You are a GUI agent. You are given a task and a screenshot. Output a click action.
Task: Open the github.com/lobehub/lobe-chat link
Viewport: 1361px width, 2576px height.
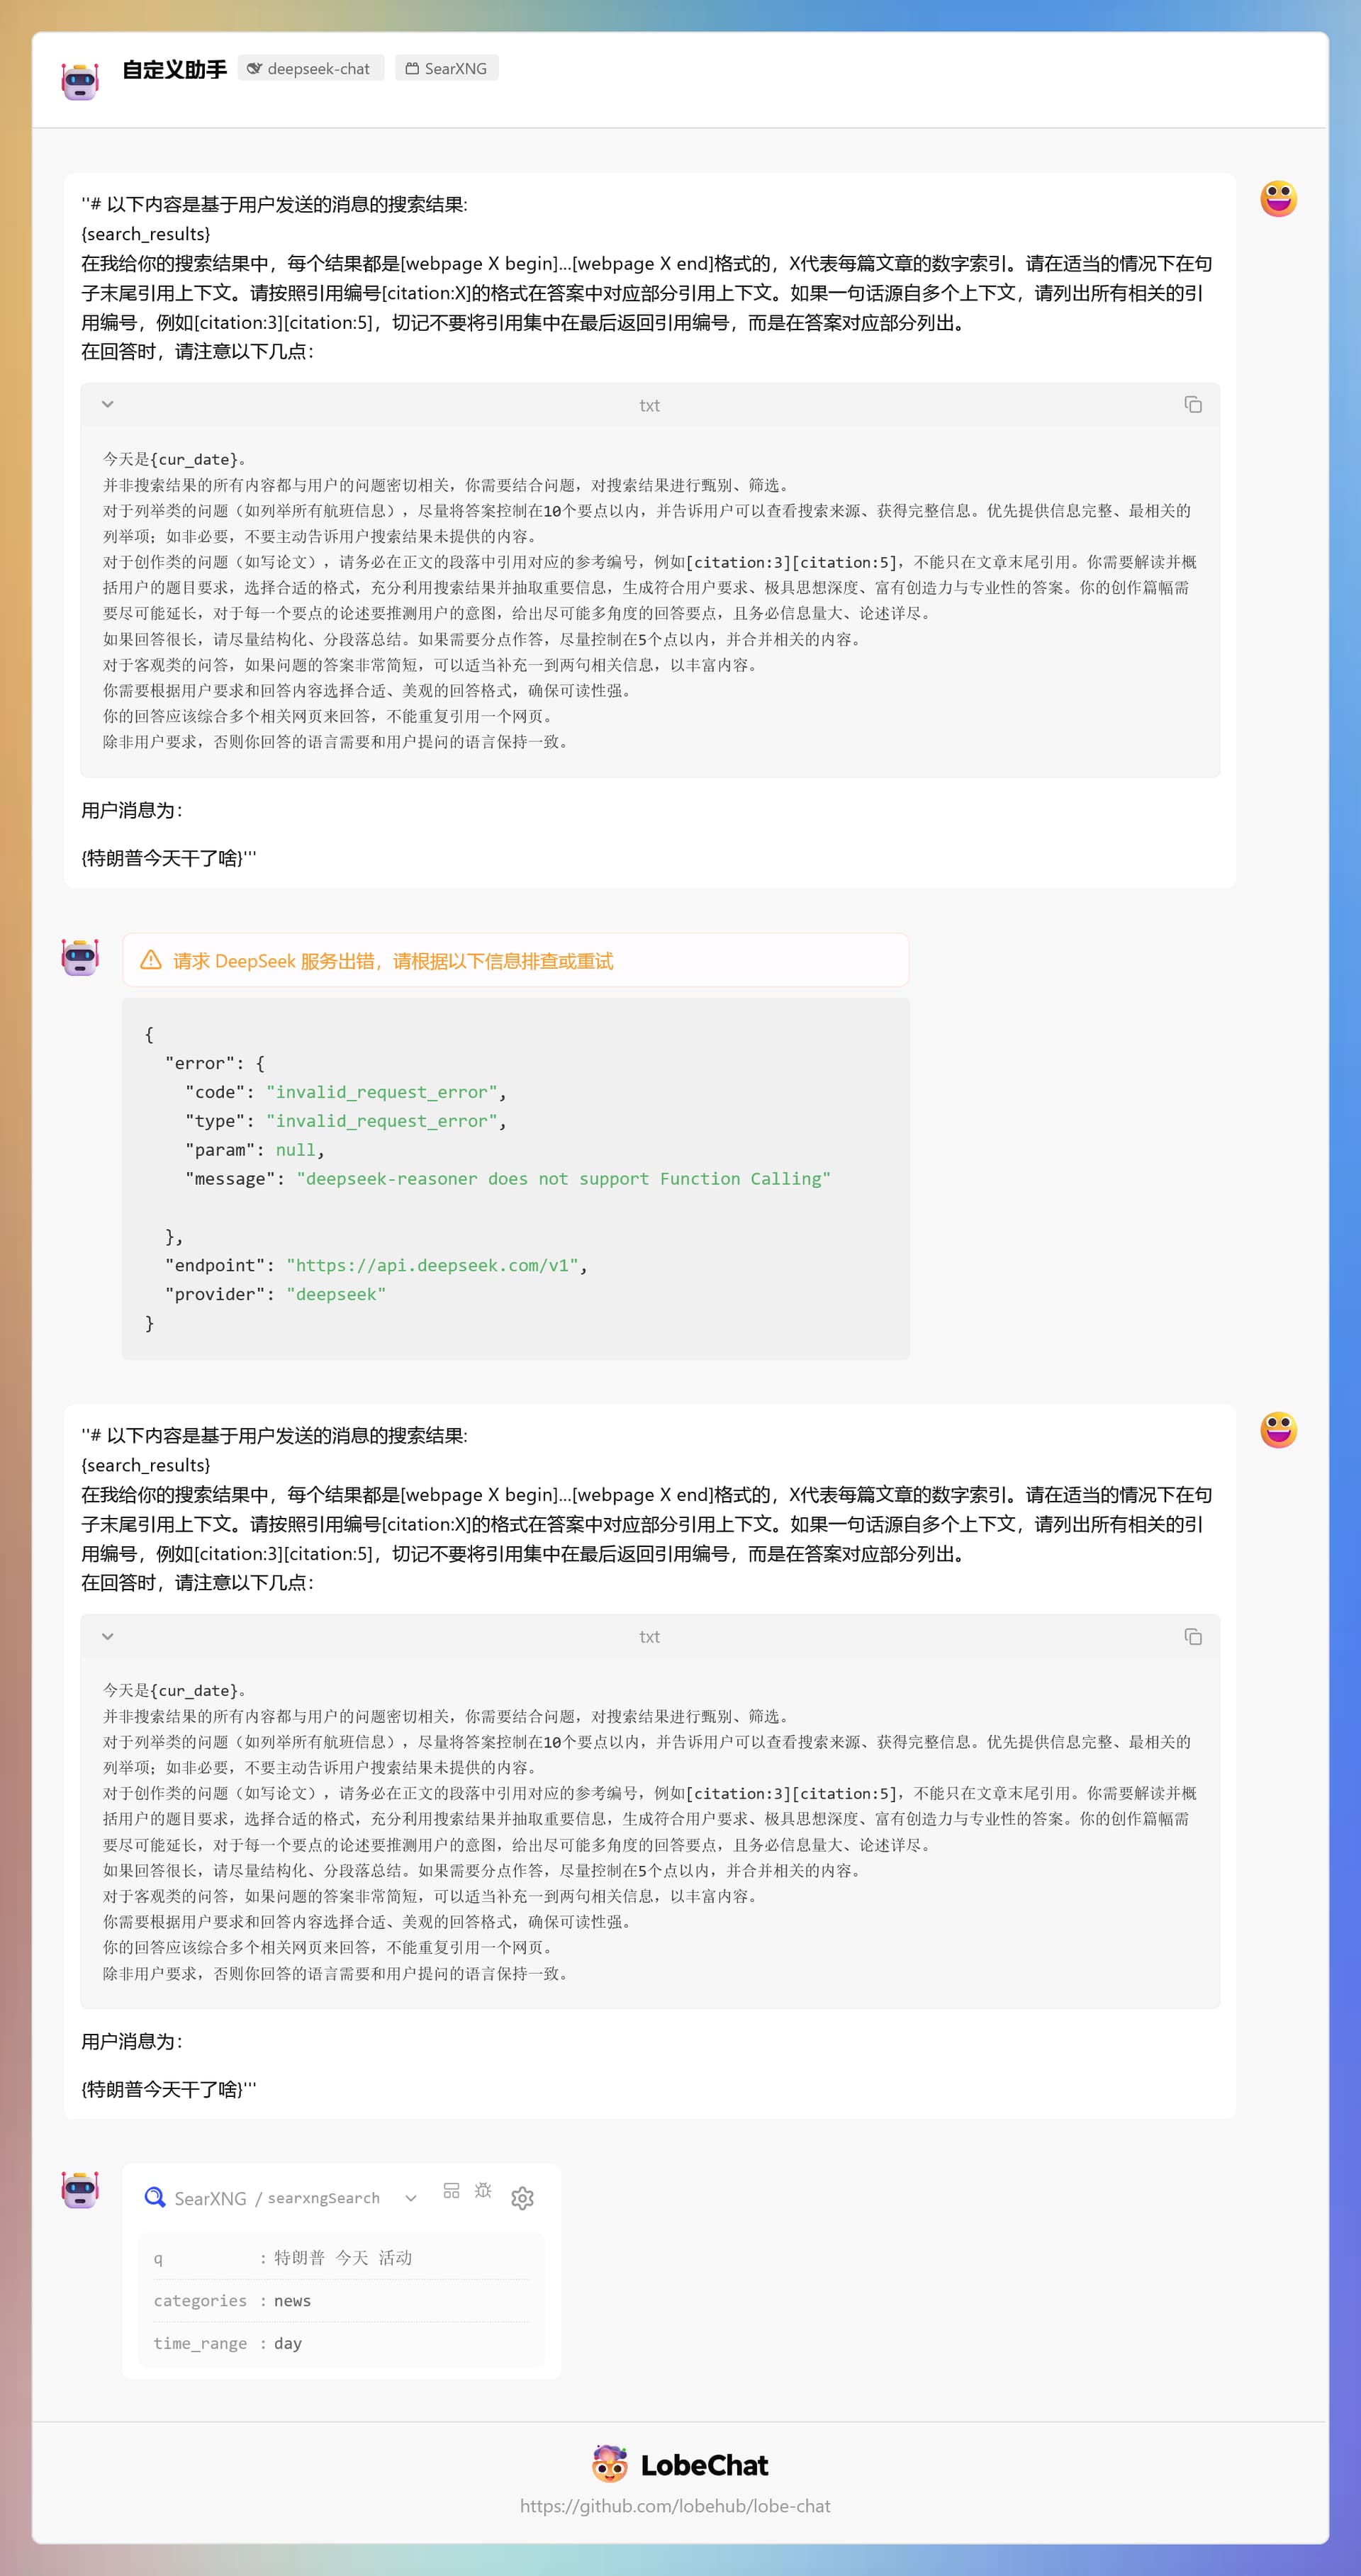(x=675, y=2506)
